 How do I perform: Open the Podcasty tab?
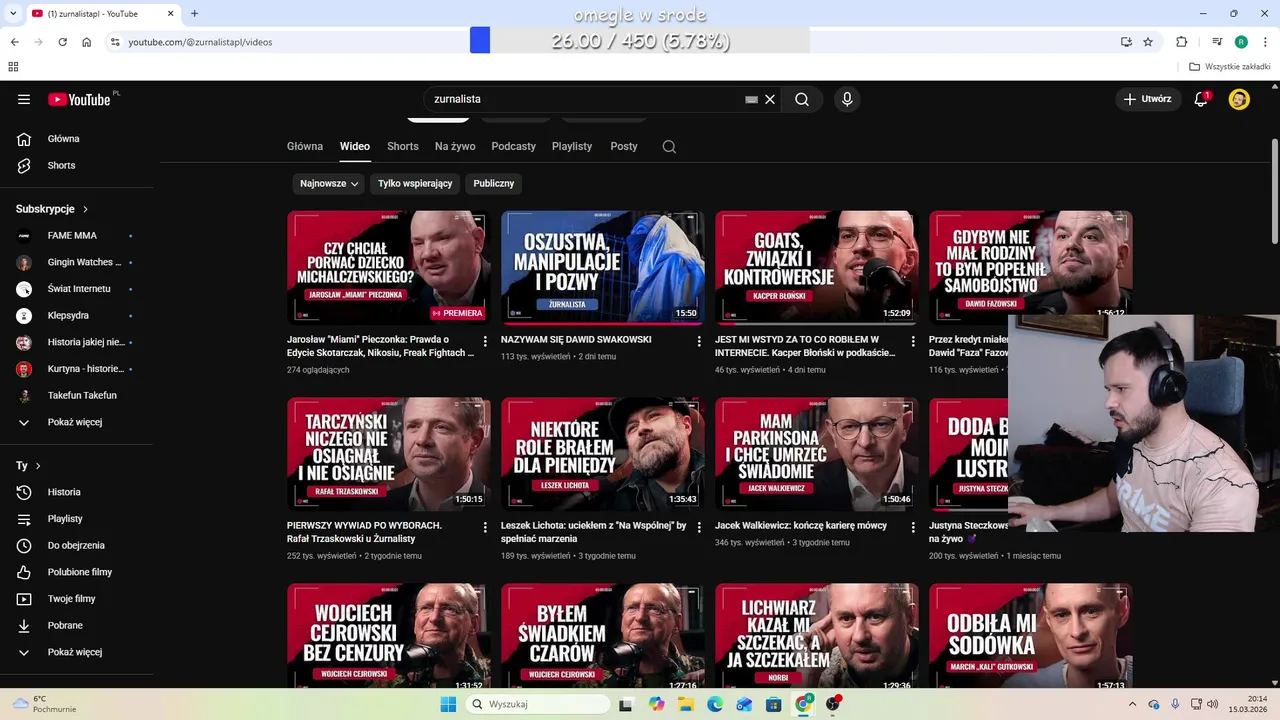point(514,146)
